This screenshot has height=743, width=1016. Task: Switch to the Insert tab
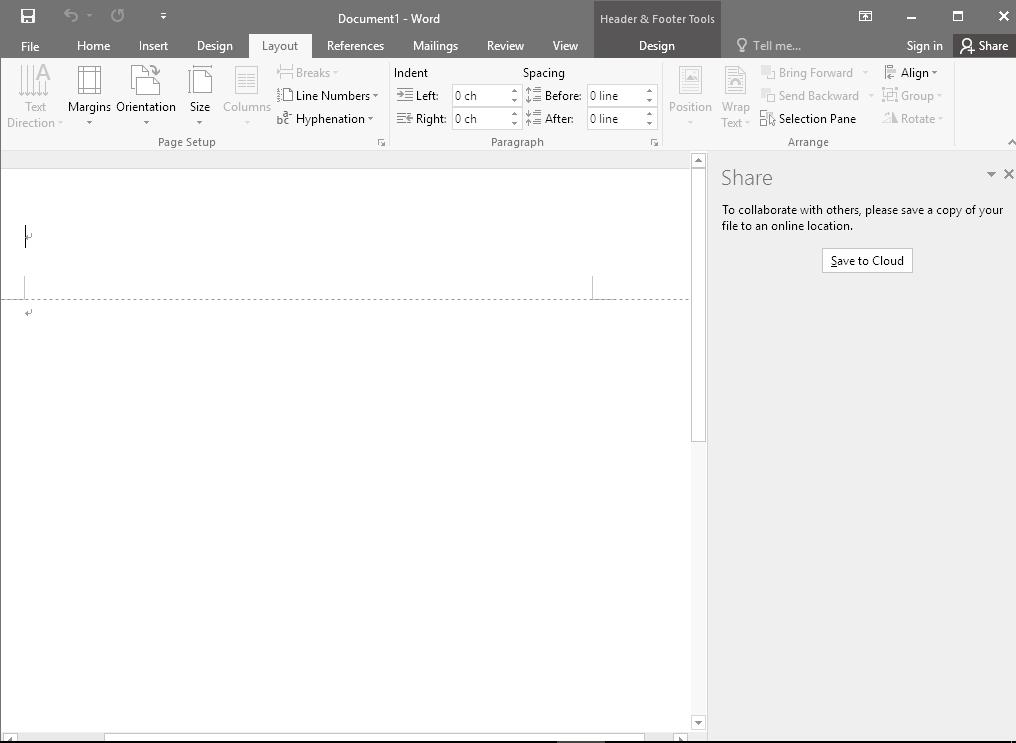pyautogui.click(x=153, y=46)
